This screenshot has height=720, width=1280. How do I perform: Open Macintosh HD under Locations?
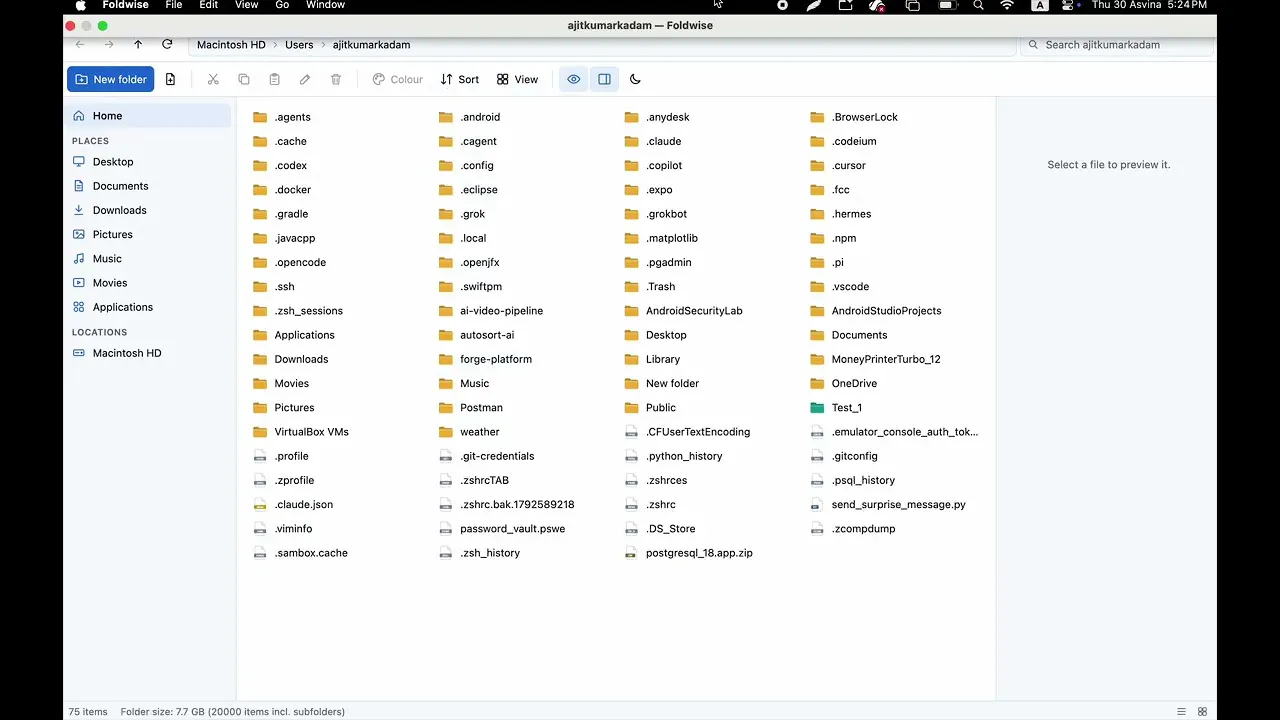click(x=148, y=353)
